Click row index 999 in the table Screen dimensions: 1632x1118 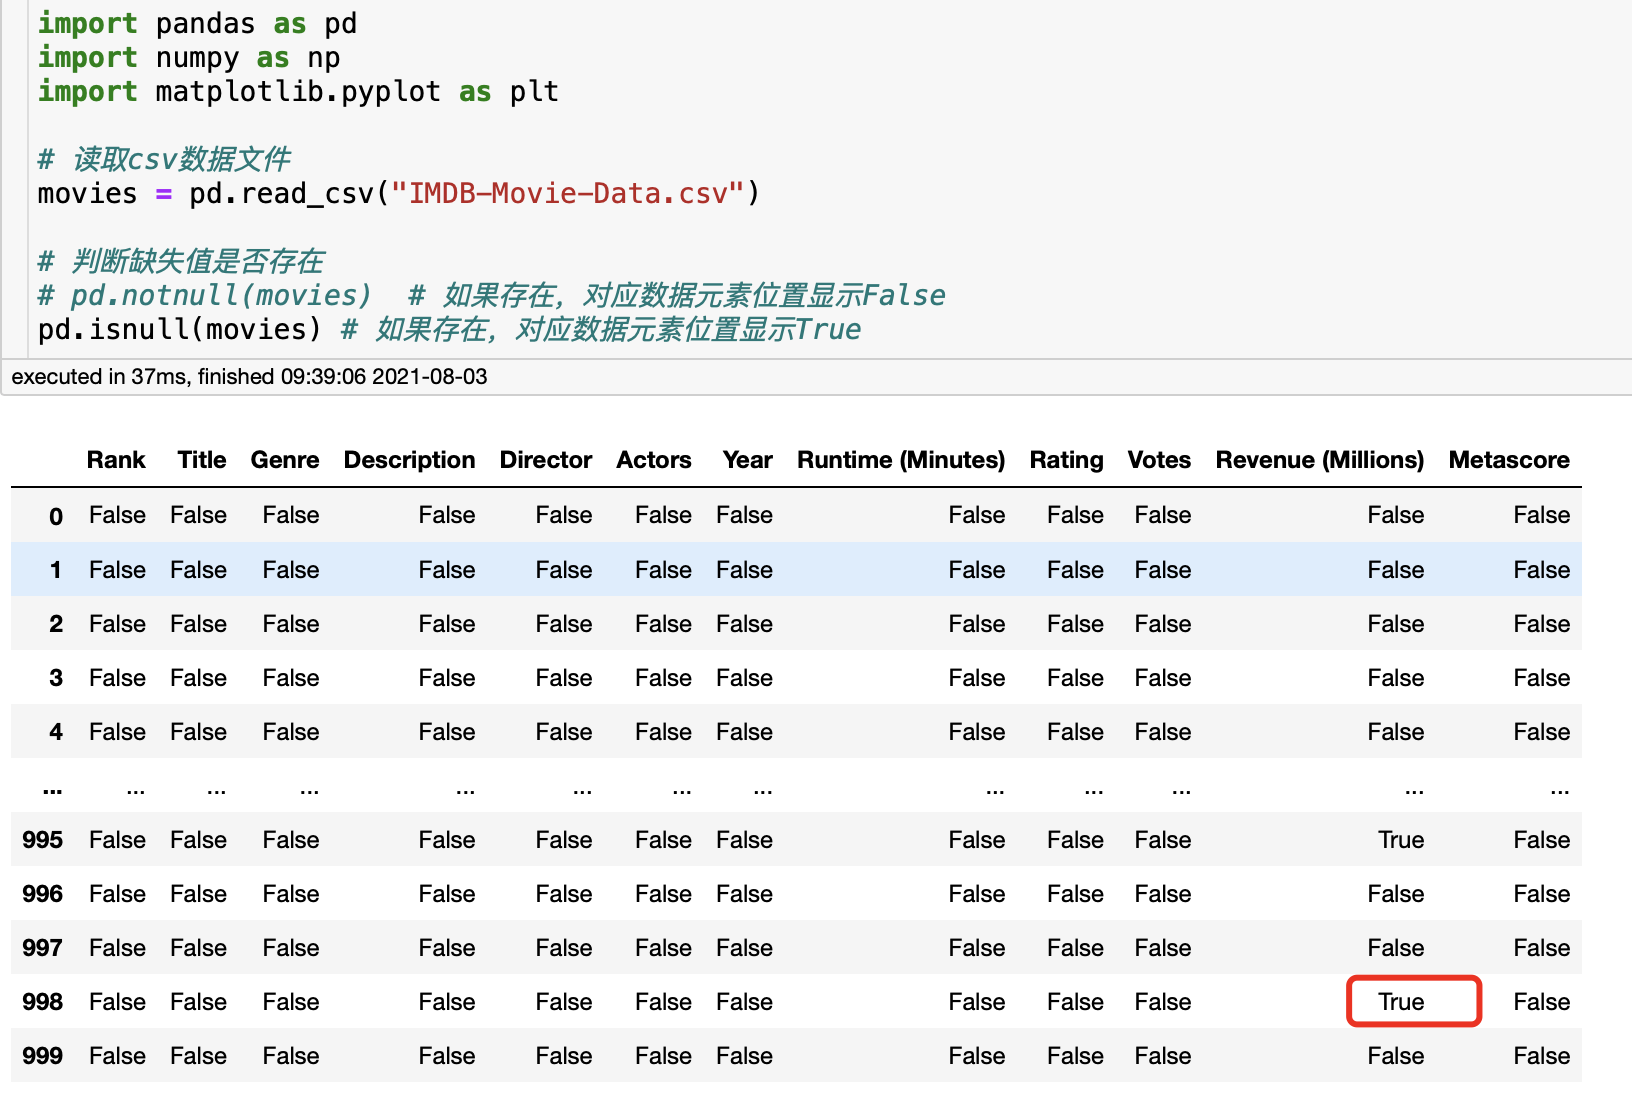point(43,1056)
